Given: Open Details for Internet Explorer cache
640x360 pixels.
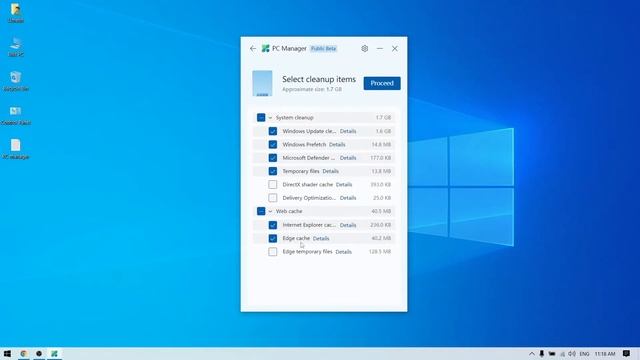Looking at the screenshot, I should click(348, 225).
